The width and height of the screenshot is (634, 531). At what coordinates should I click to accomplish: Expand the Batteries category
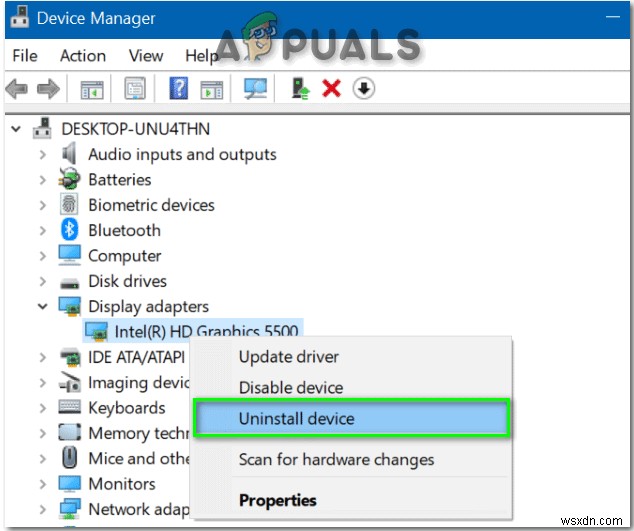42,180
